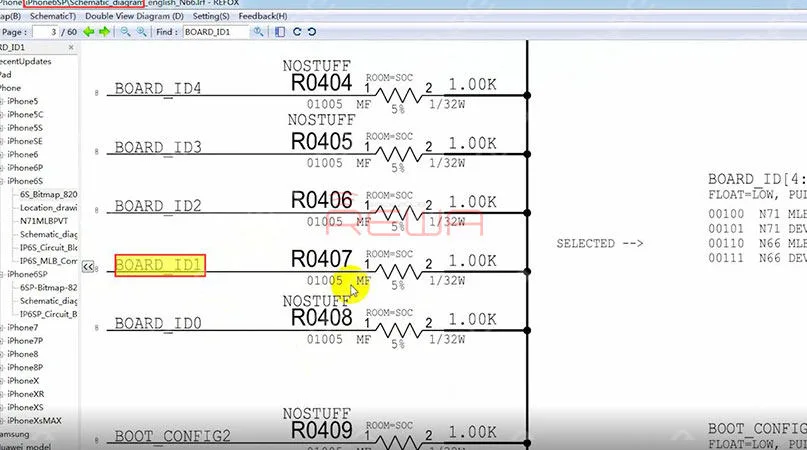The height and width of the screenshot is (450, 807).
Task: Close the BOARD_ID1 search tab
Action: pos(71,47)
